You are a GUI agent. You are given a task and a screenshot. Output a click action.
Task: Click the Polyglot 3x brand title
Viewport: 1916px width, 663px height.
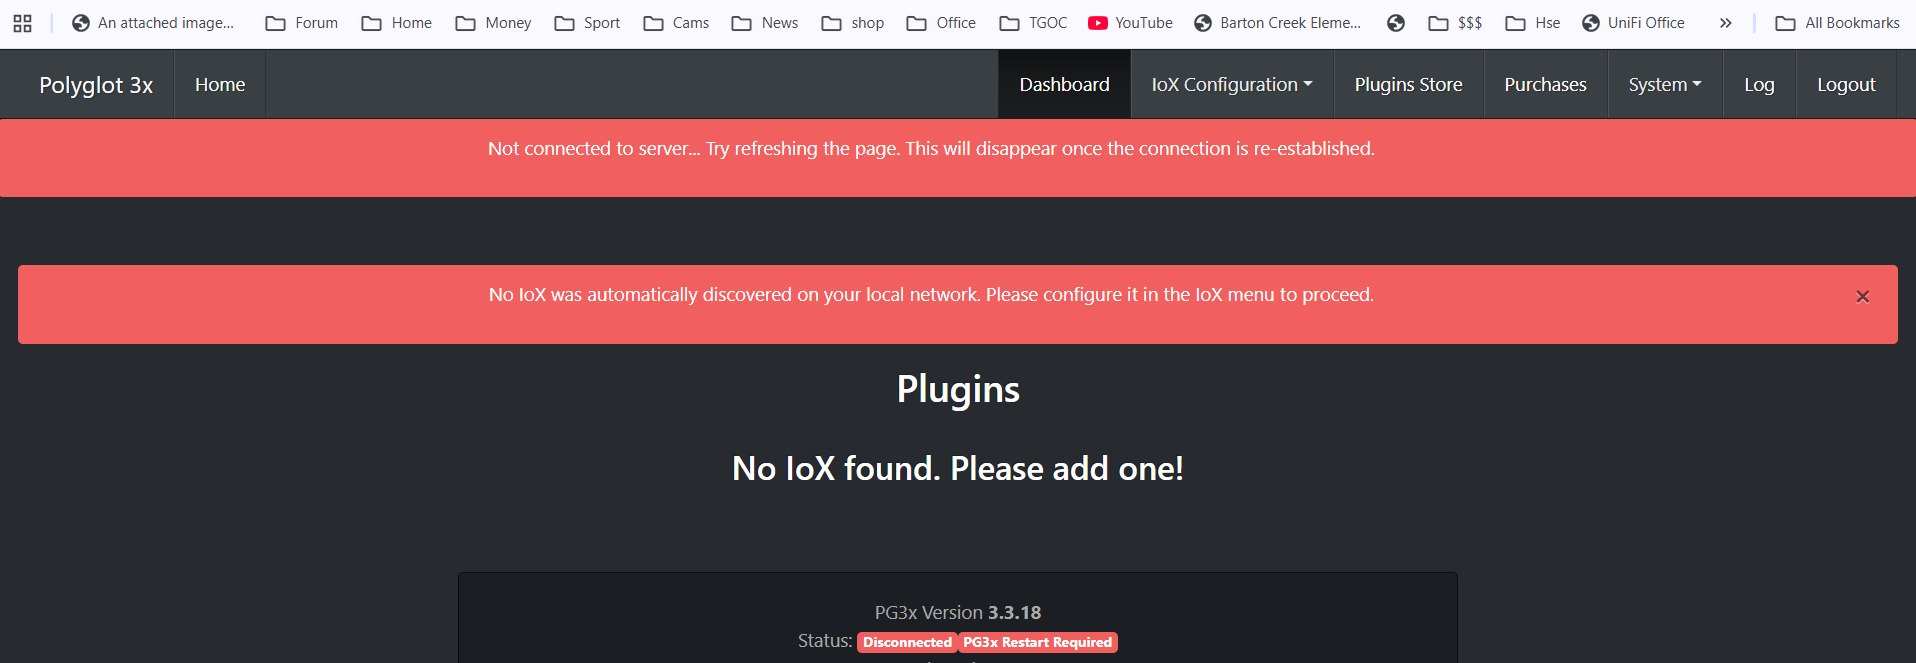[96, 85]
